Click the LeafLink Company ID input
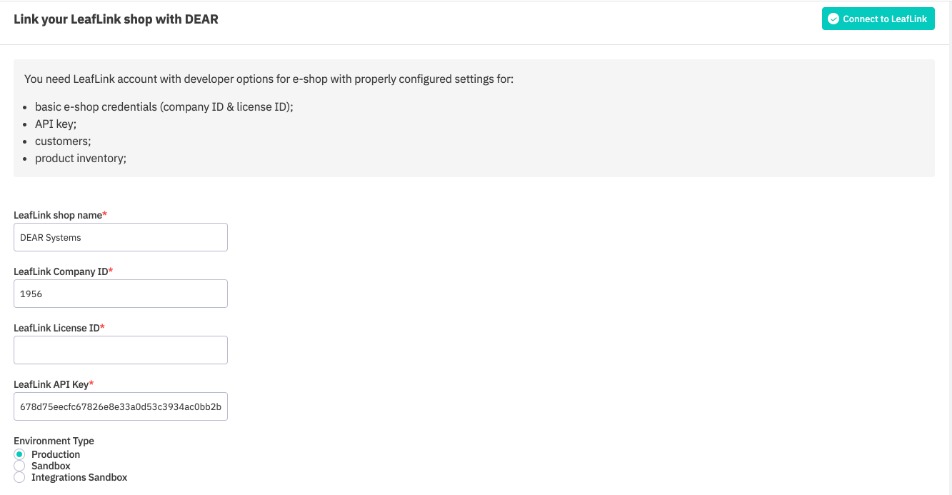Viewport: 952px width, 495px height. 120,294
